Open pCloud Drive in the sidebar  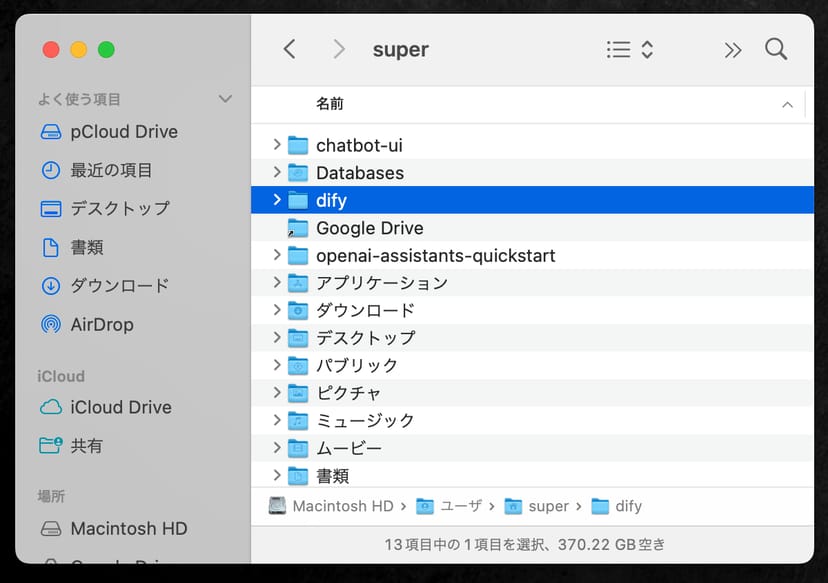[123, 132]
